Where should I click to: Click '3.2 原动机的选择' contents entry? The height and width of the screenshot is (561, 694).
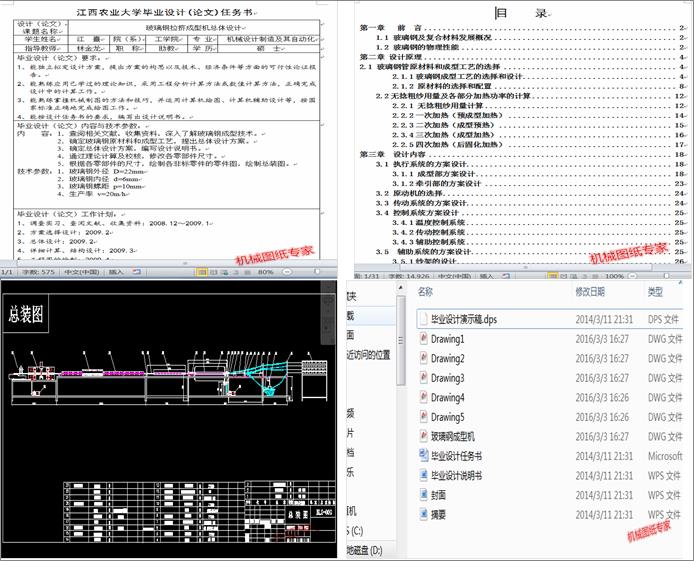[x=409, y=193]
